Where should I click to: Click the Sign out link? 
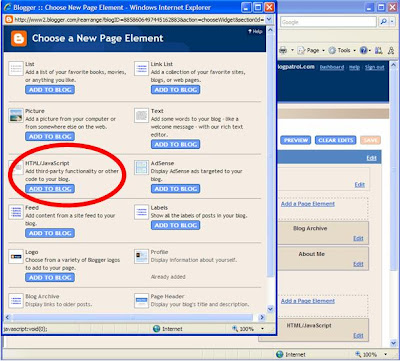pyautogui.click(x=374, y=67)
